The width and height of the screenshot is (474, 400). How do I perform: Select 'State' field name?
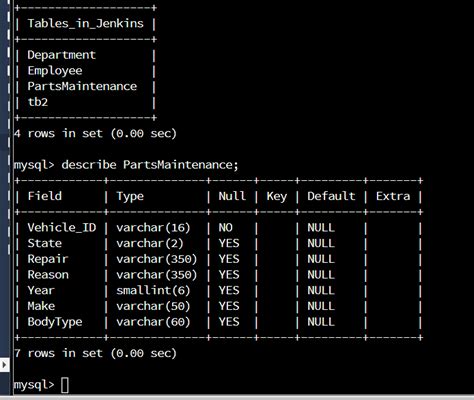click(45, 243)
